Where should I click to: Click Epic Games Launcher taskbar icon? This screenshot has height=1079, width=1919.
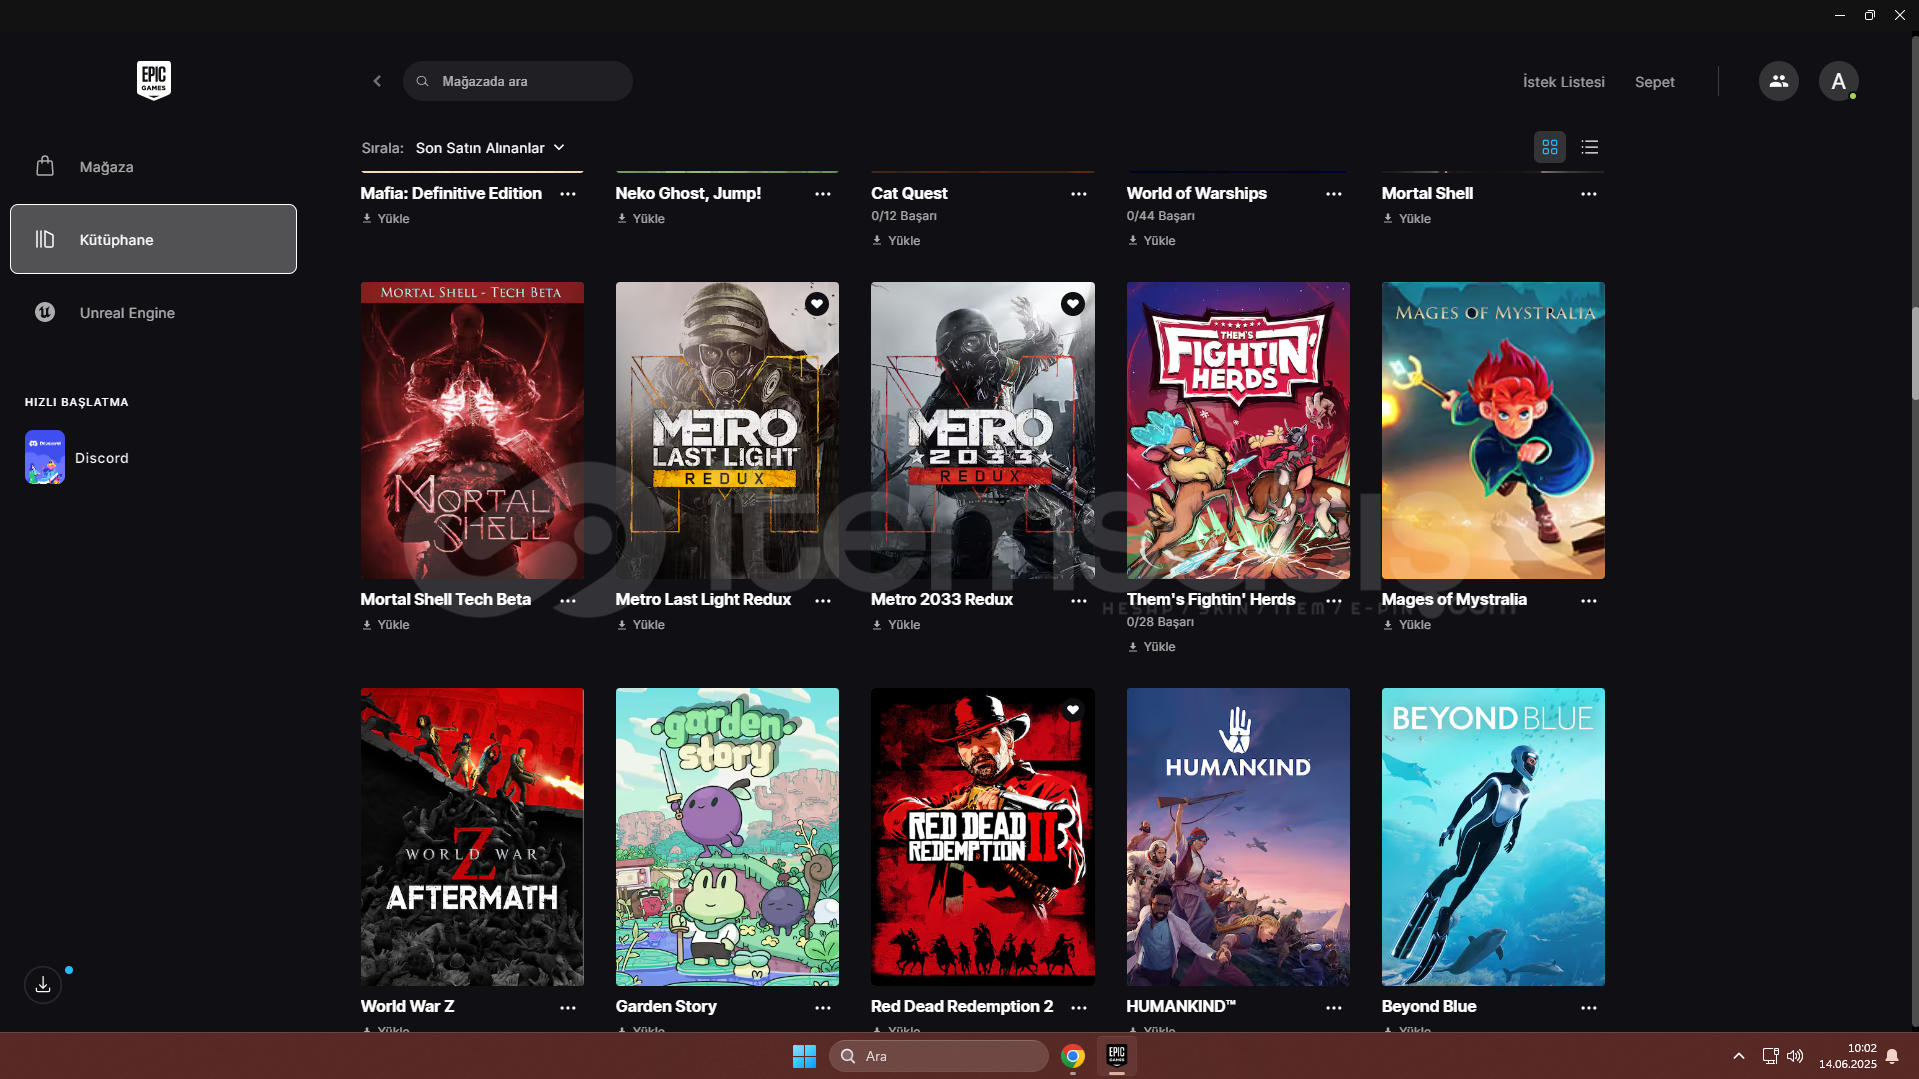point(1117,1056)
